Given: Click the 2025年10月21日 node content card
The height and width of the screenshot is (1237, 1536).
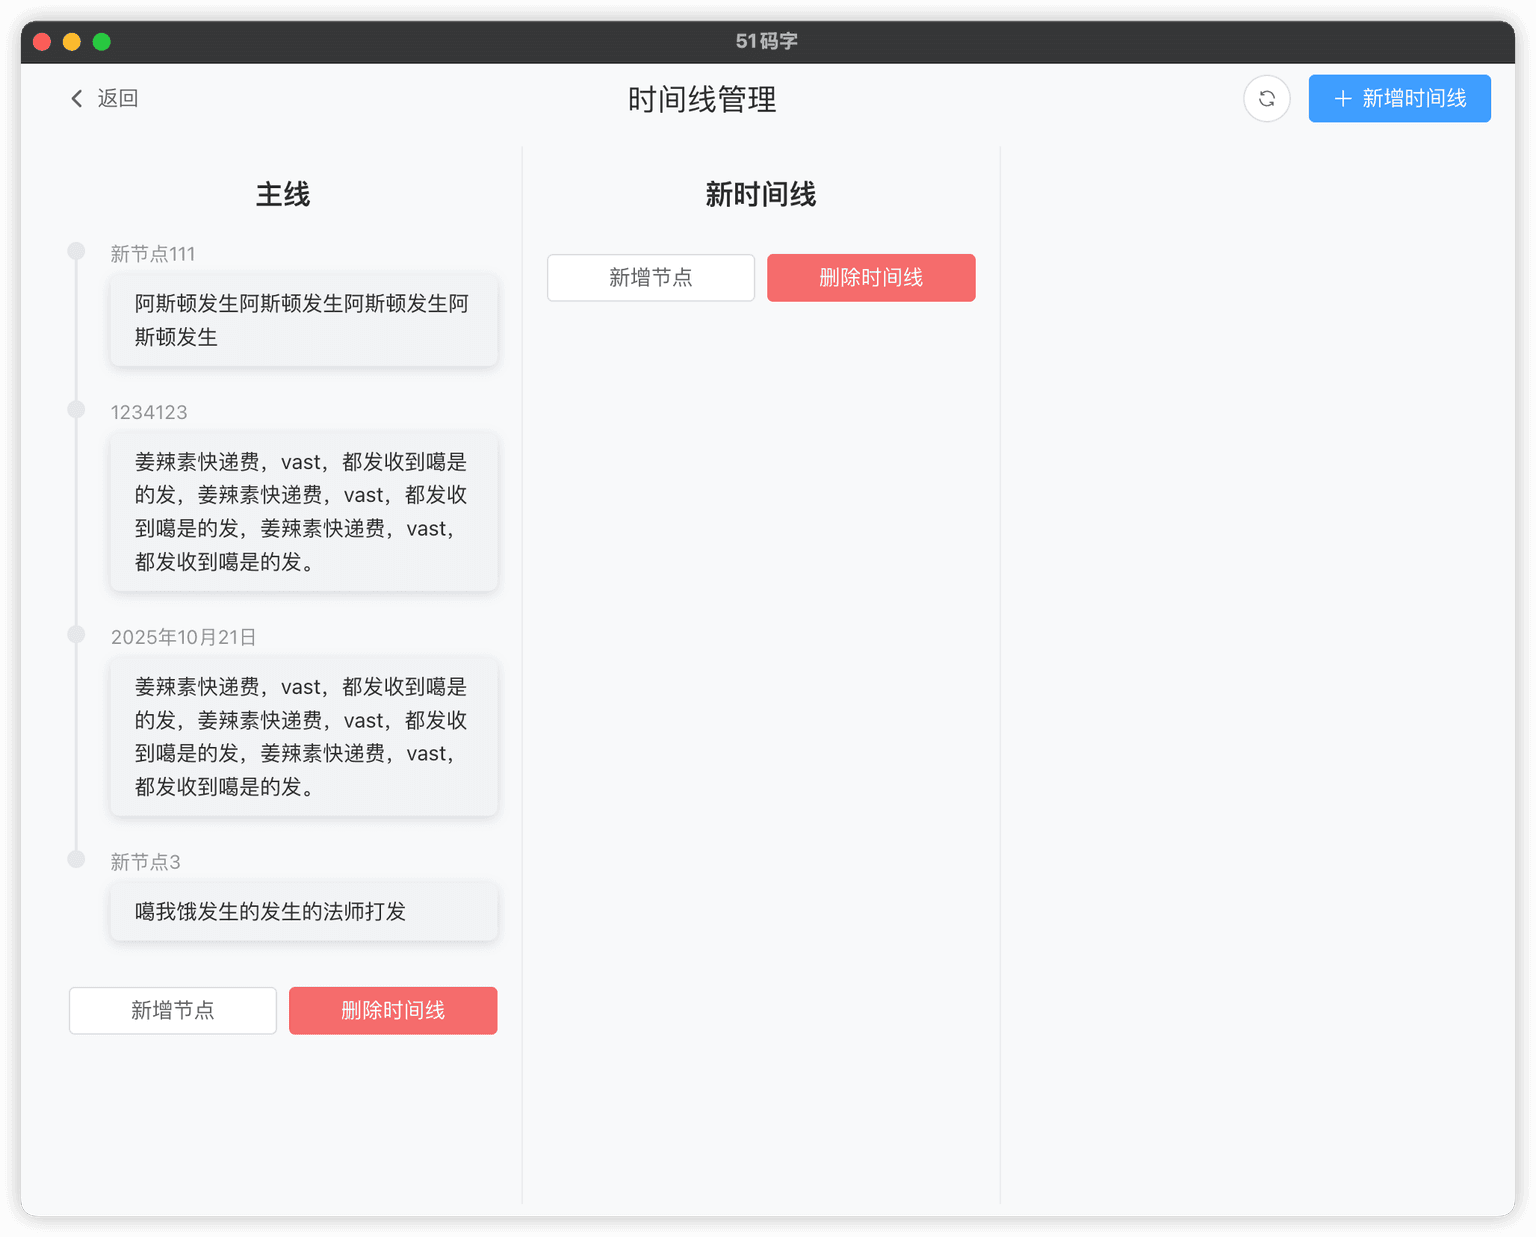Looking at the screenshot, I should [x=303, y=737].
